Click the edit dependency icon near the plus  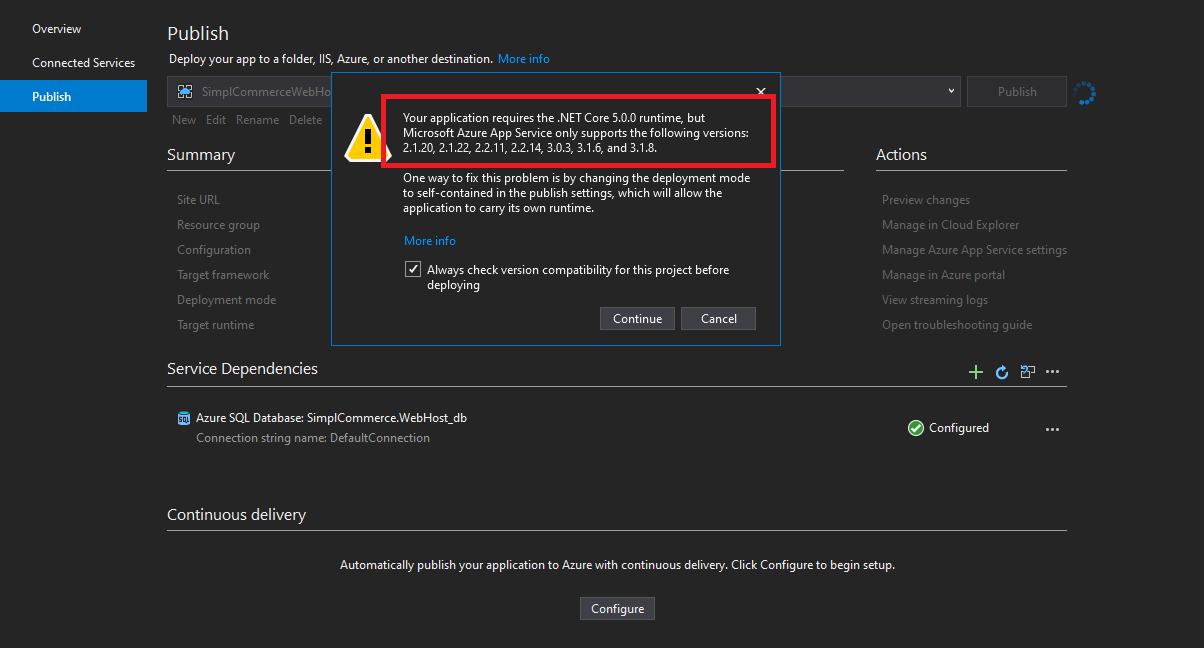pos(1027,371)
